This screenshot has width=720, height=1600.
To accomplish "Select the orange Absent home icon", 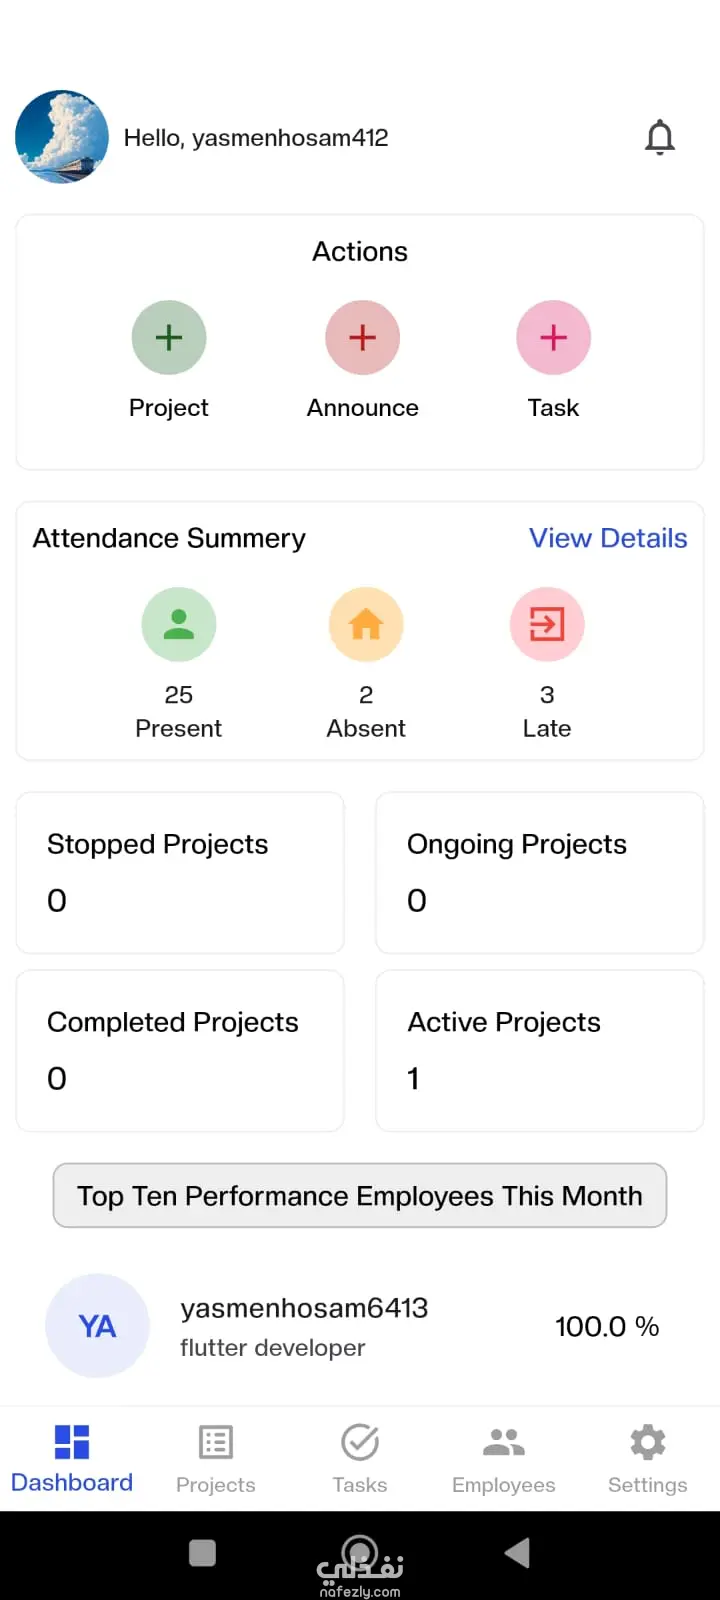I will pos(366,624).
